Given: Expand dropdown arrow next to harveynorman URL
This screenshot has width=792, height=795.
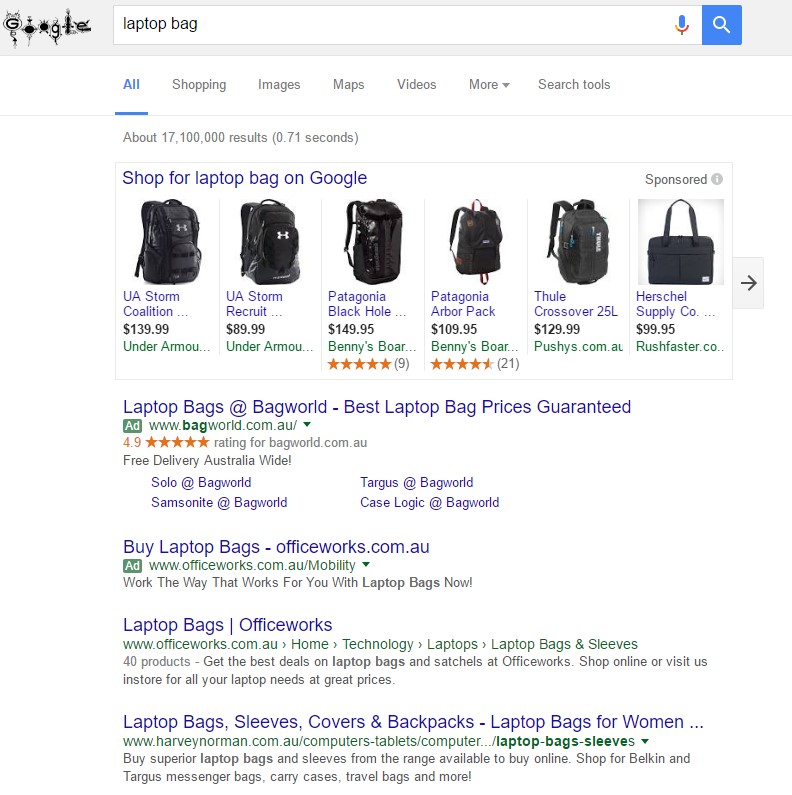Looking at the screenshot, I should (645, 741).
